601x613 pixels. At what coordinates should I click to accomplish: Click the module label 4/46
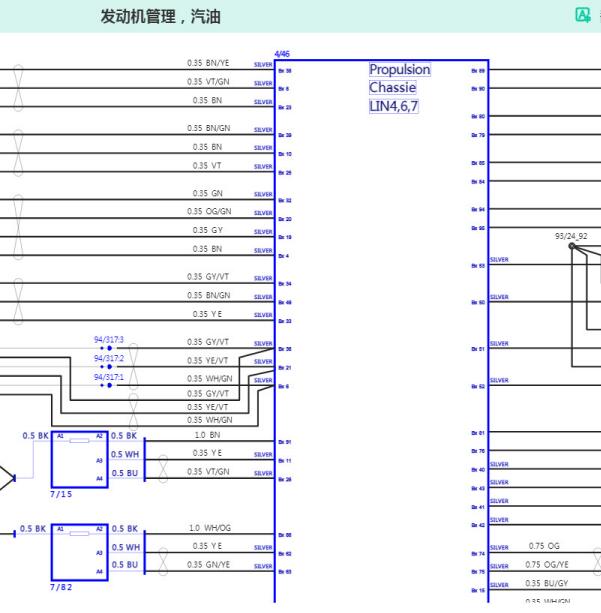(282, 54)
